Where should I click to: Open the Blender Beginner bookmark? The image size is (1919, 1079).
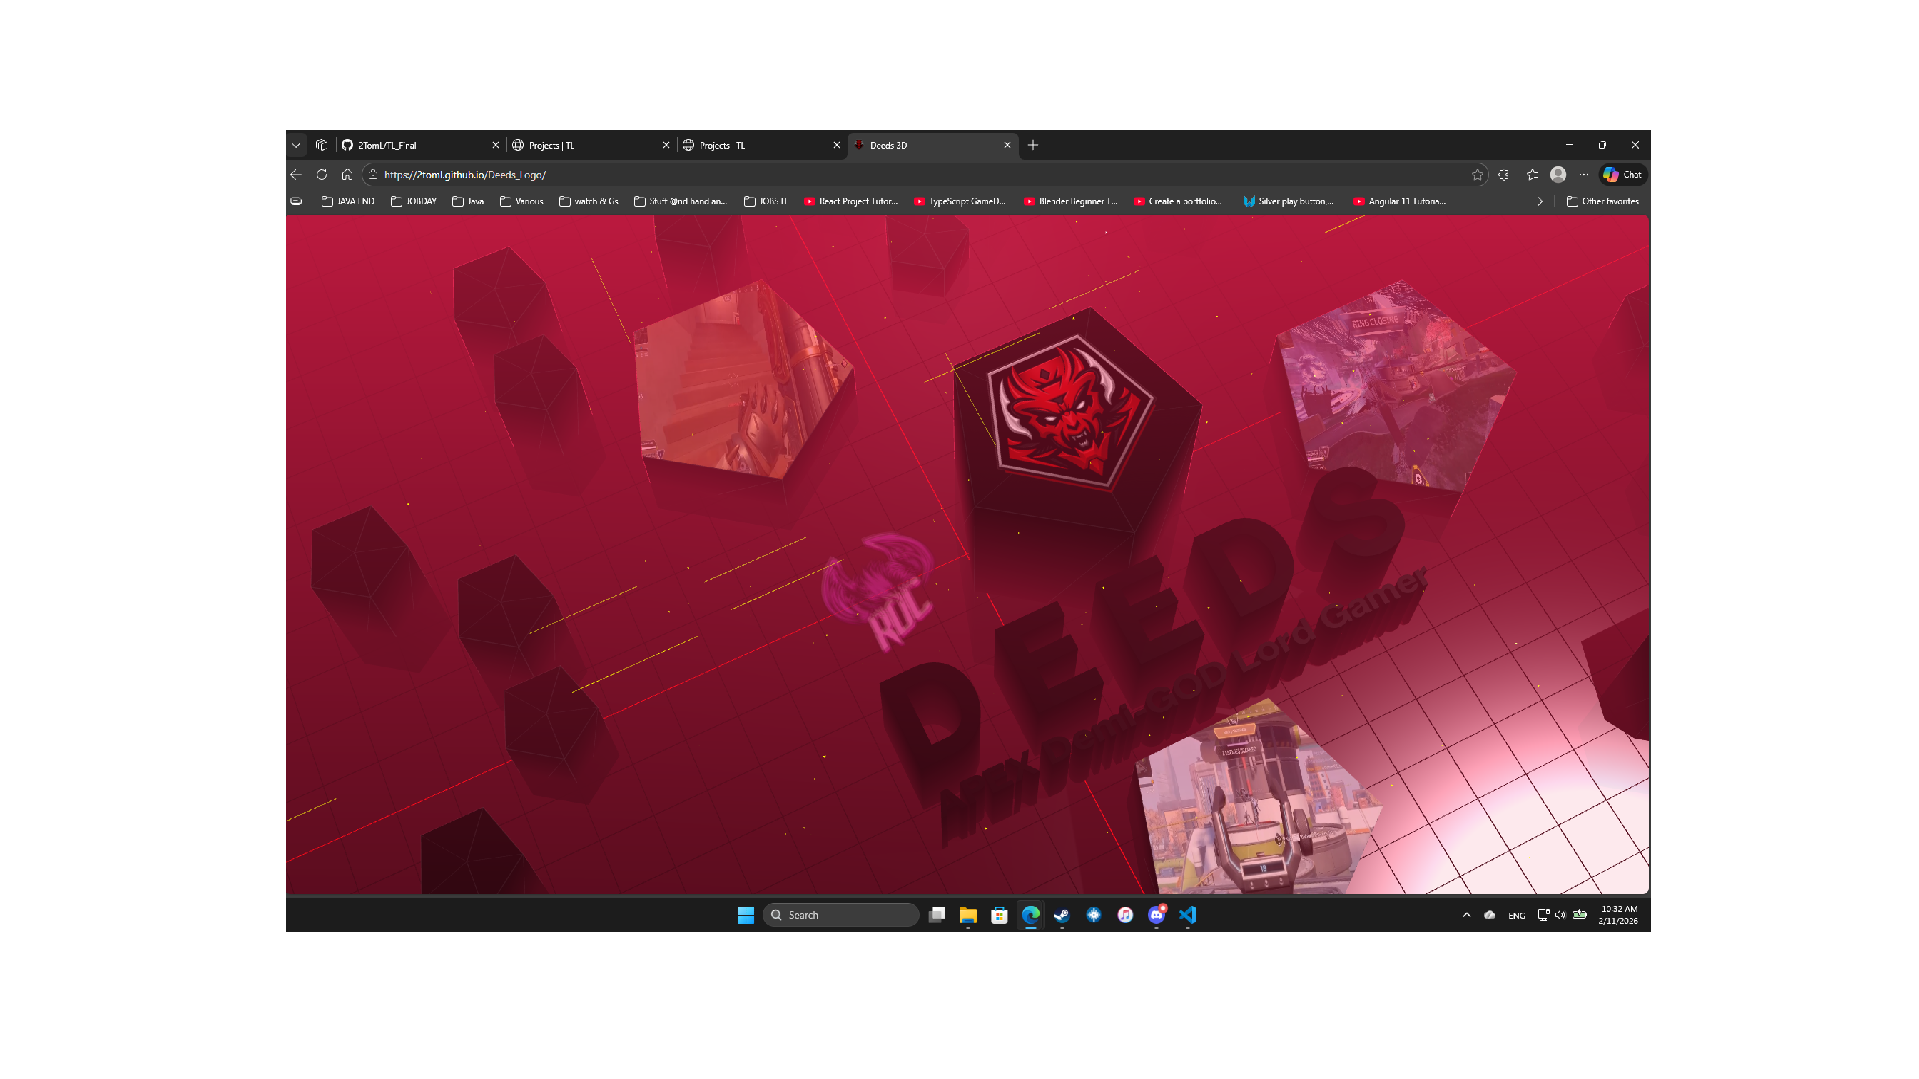tap(1070, 201)
